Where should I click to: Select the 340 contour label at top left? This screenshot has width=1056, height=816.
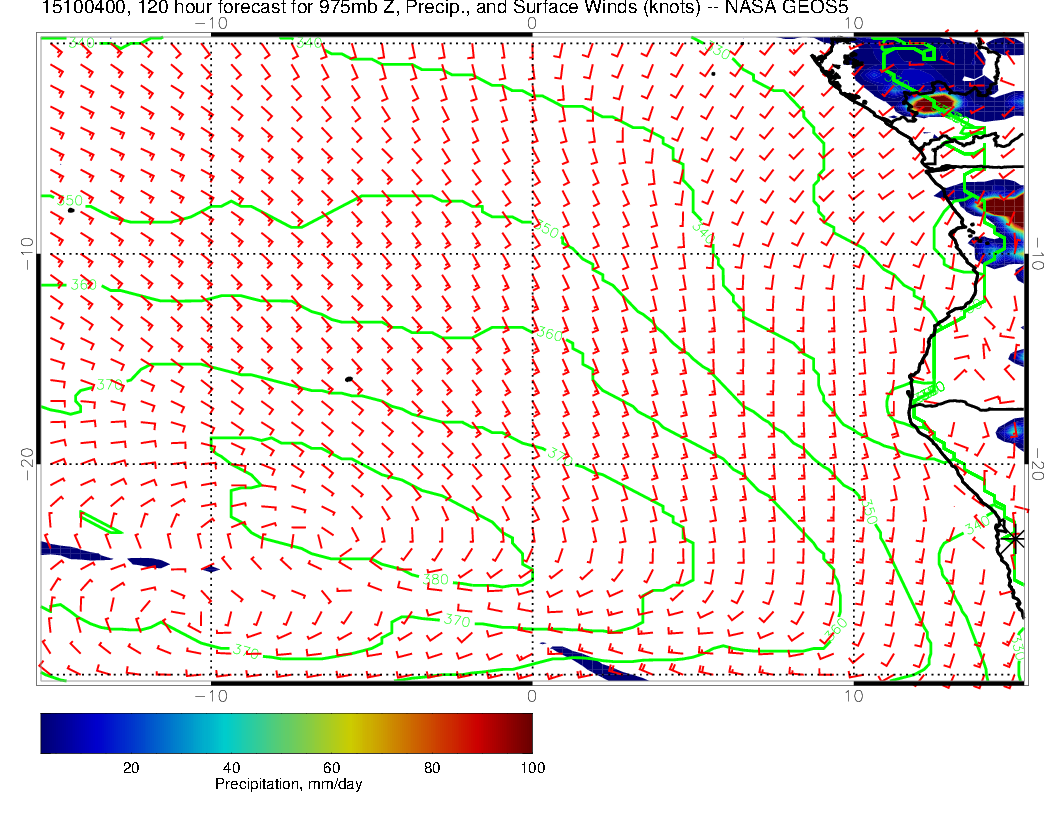click(80, 42)
